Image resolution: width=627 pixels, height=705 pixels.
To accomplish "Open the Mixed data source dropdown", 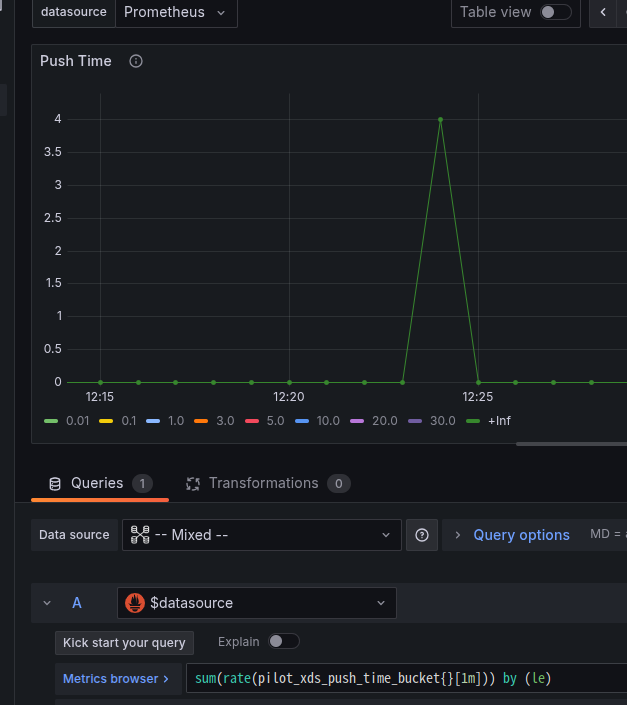I will click(262, 535).
